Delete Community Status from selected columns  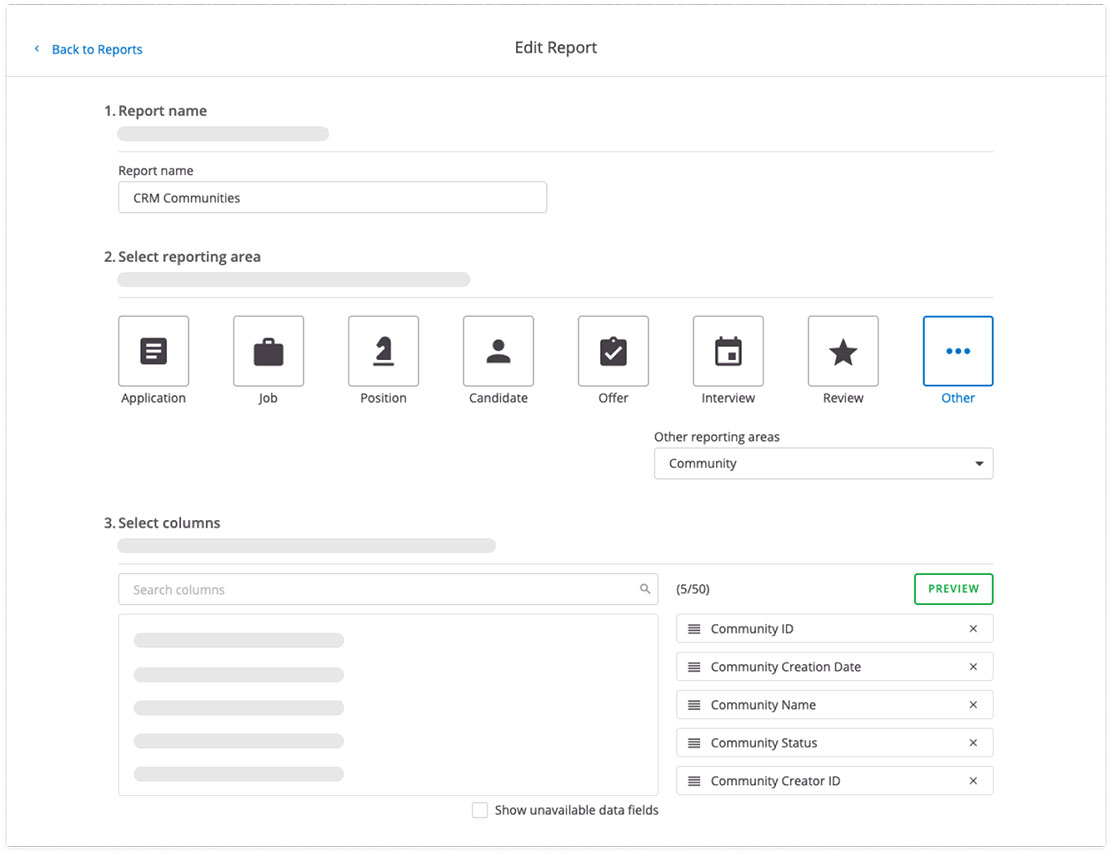pos(973,743)
